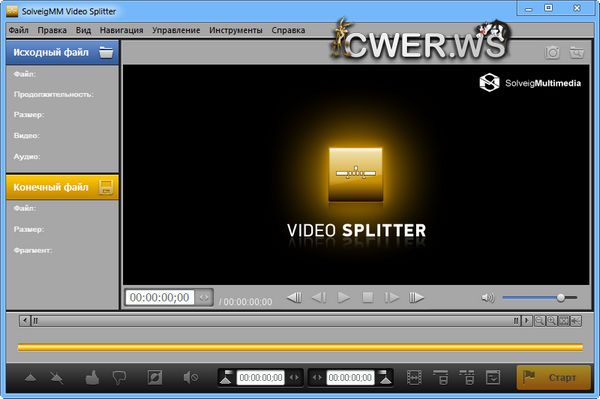Click the time stepper beside the current position field
Viewport: 600px width, 399px height.
tap(204, 297)
